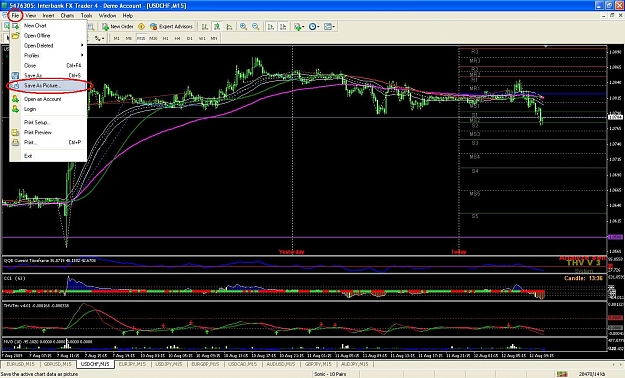625x378 pixels.
Task: Select the USDCHF,M15 chart tab
Action: click(95, 364)
